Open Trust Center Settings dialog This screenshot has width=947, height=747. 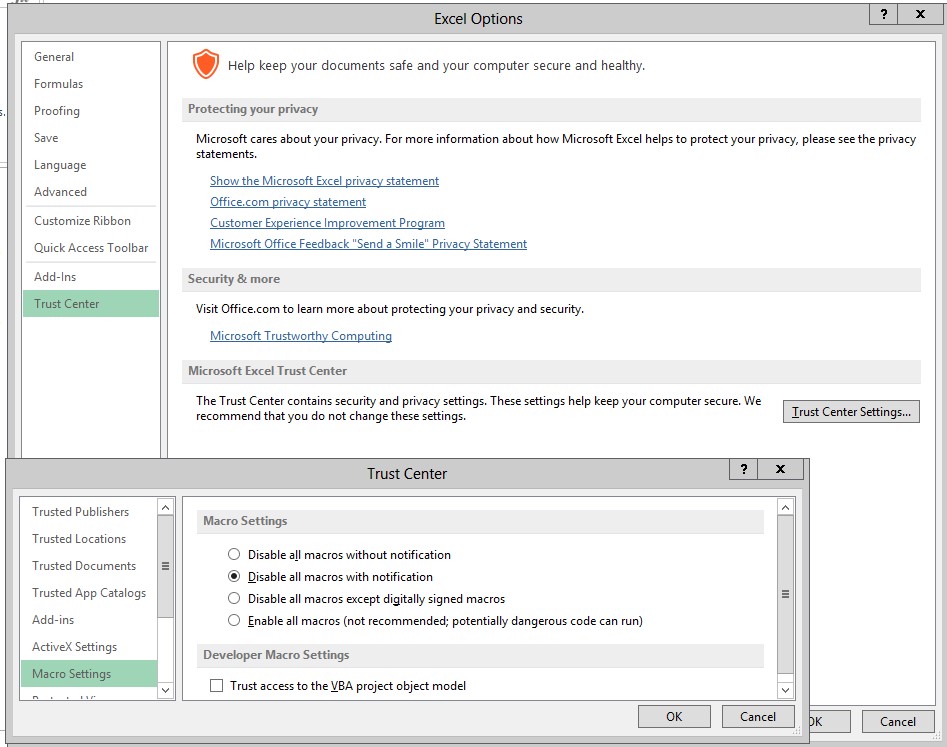pos(851,411)
